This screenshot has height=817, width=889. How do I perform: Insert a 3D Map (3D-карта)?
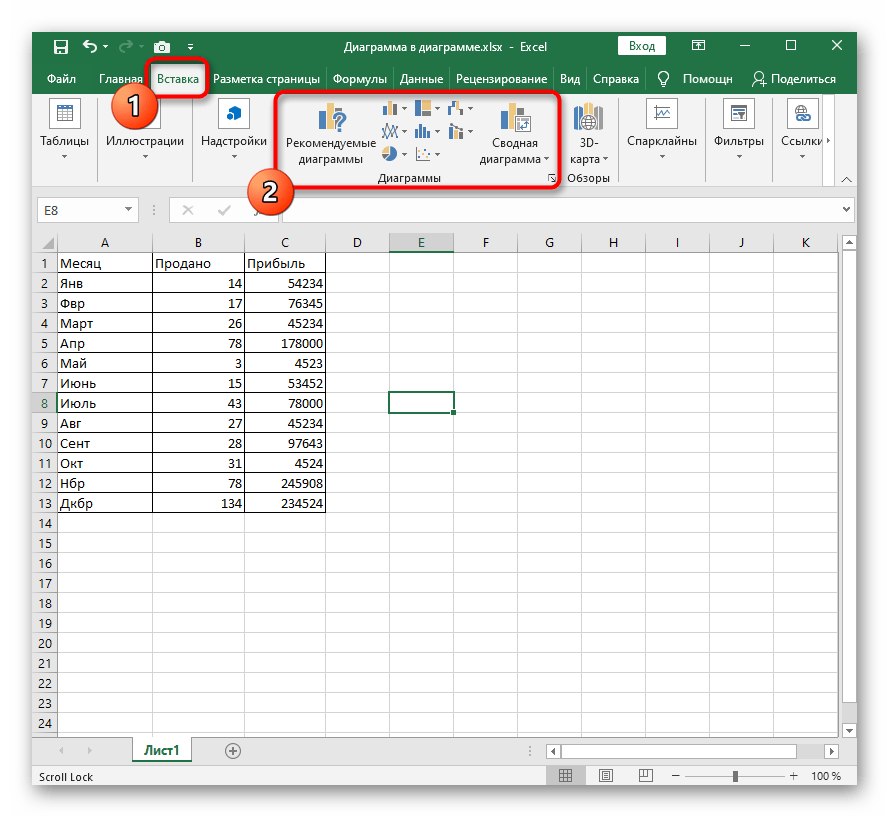pos(586,121)
